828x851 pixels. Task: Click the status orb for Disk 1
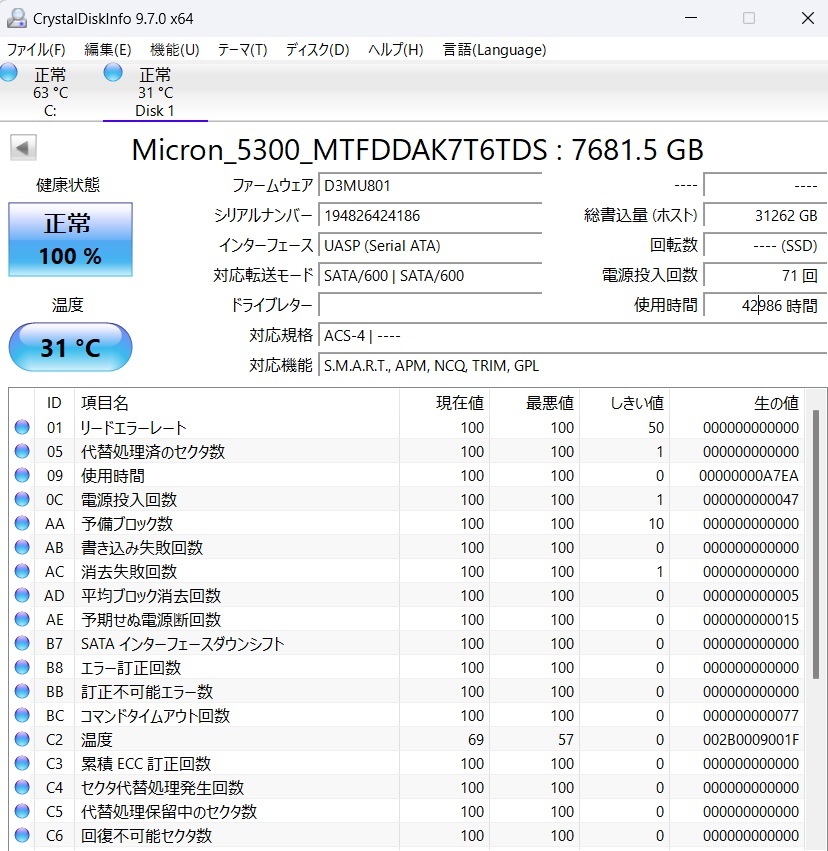coord(113,72)
